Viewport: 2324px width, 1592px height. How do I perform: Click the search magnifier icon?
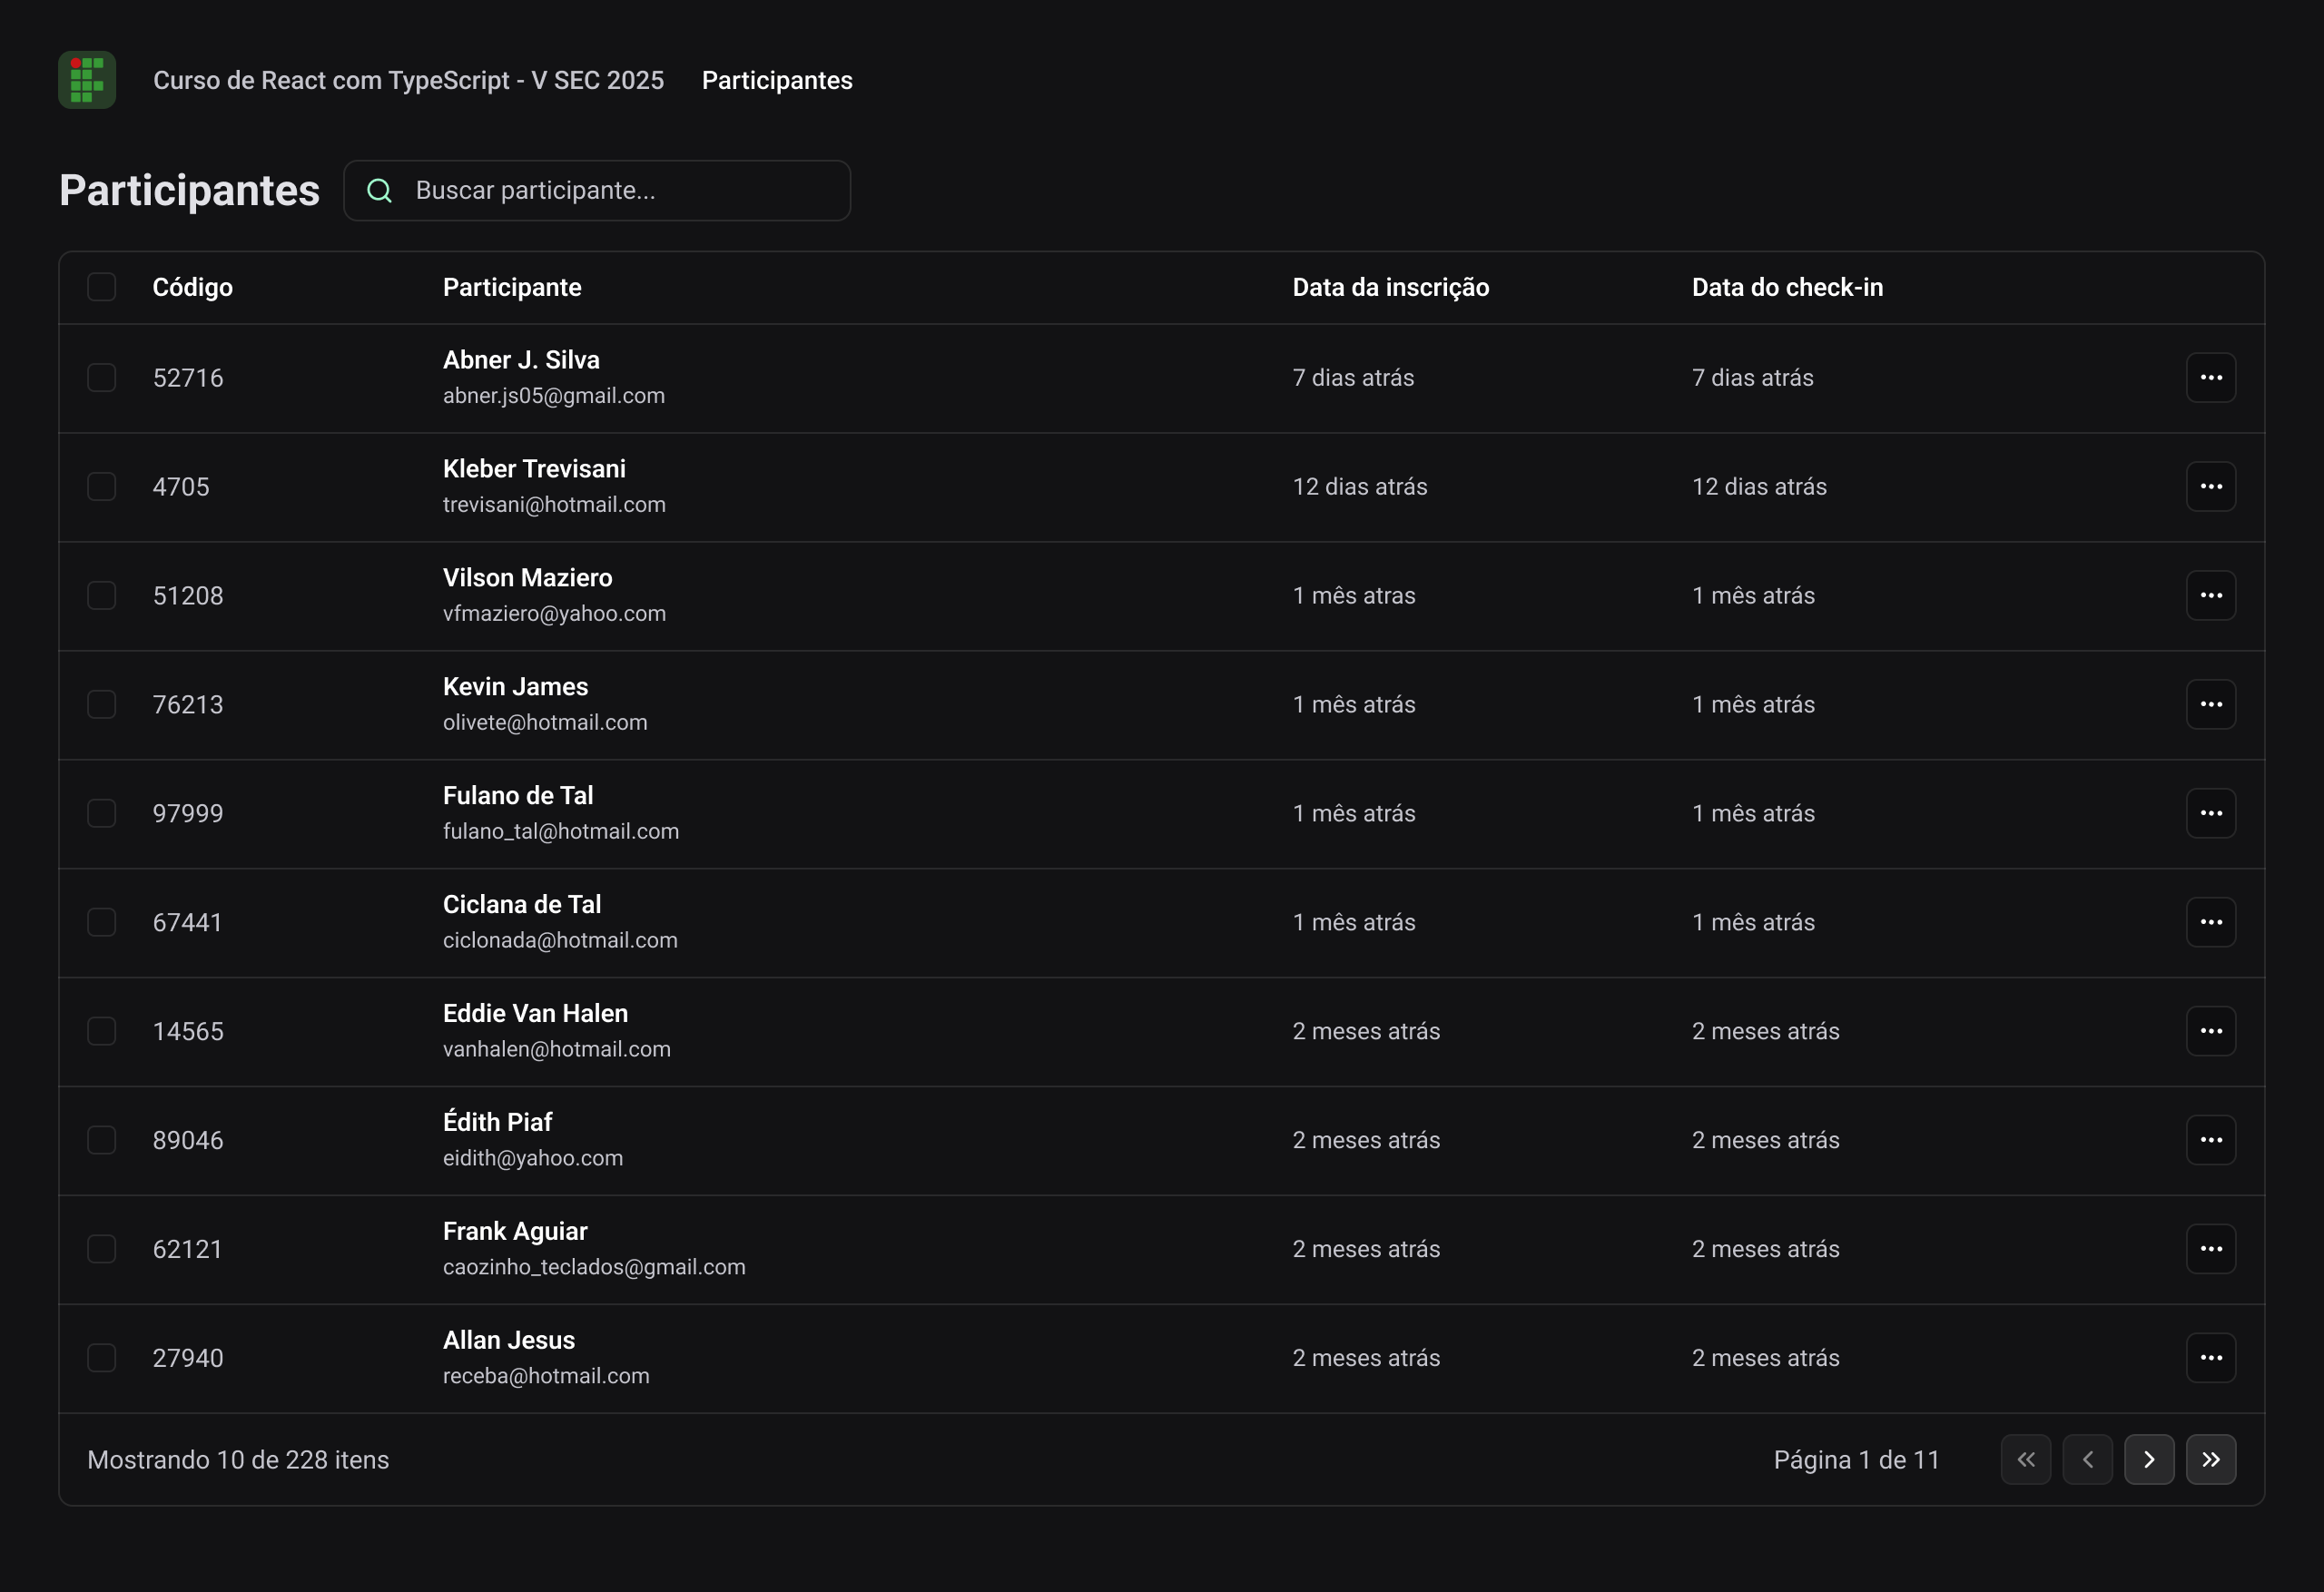(x=379, y=191)
